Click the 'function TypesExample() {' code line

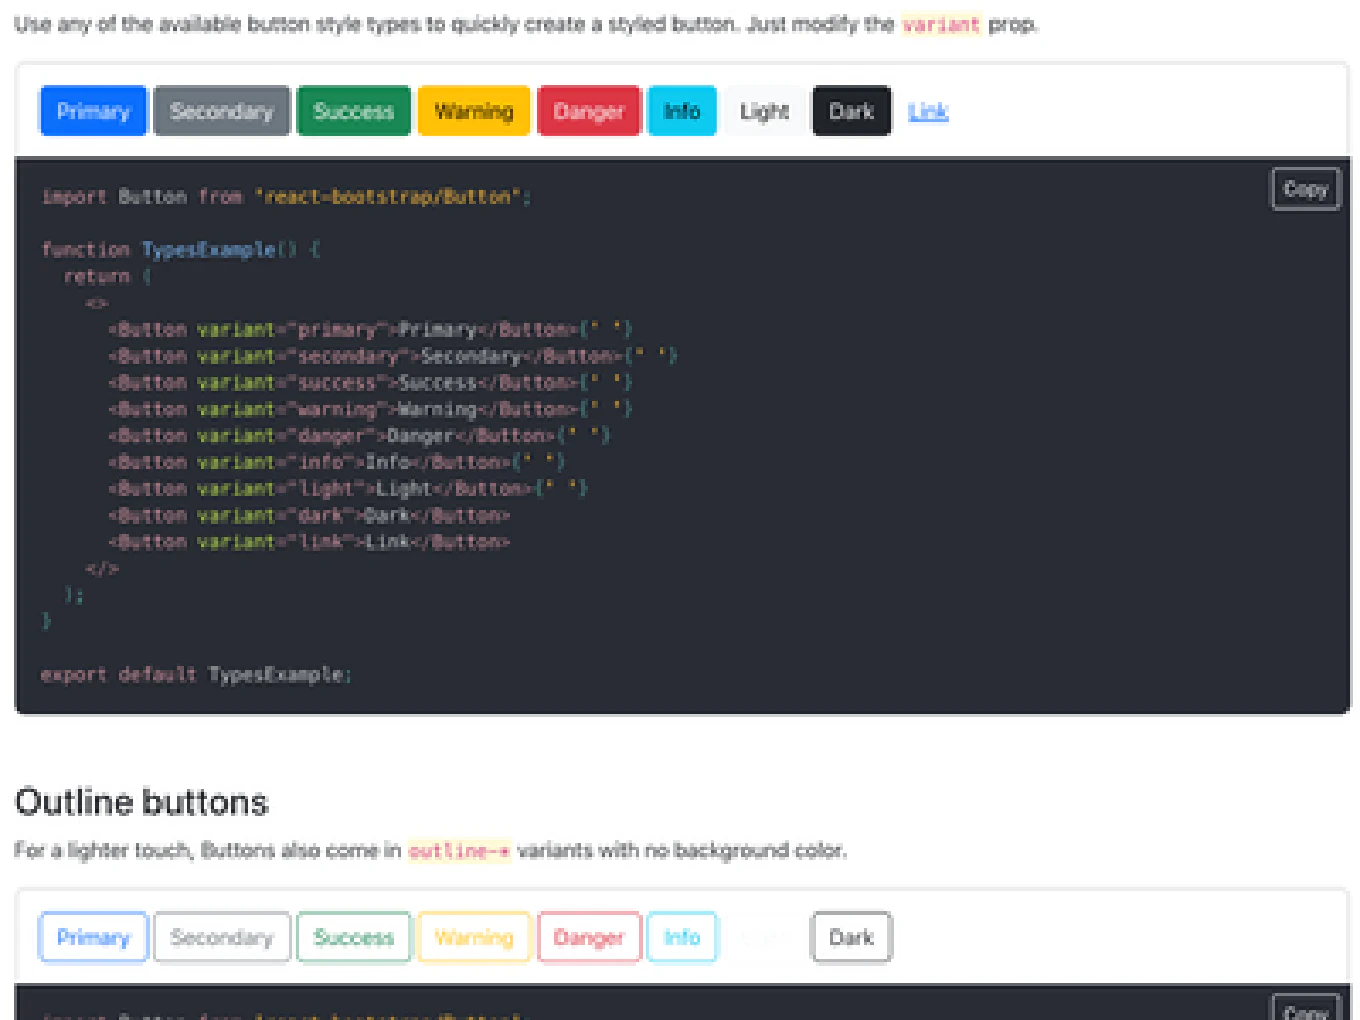[181, 249]
